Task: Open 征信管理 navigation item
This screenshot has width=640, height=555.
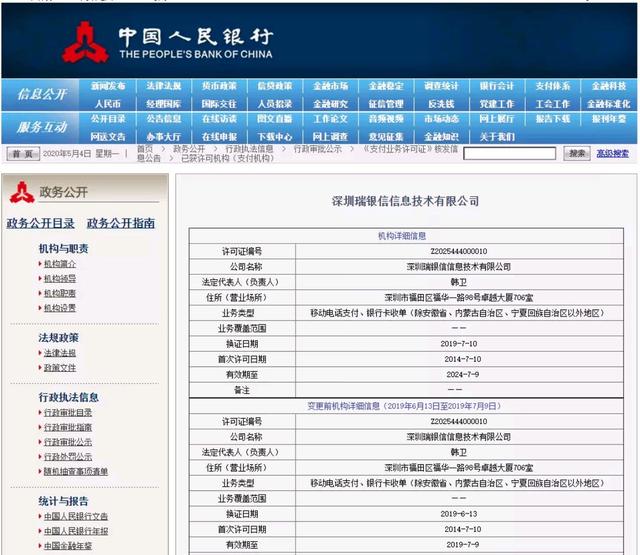Action: pyautogui.click(x=386, y=104)
